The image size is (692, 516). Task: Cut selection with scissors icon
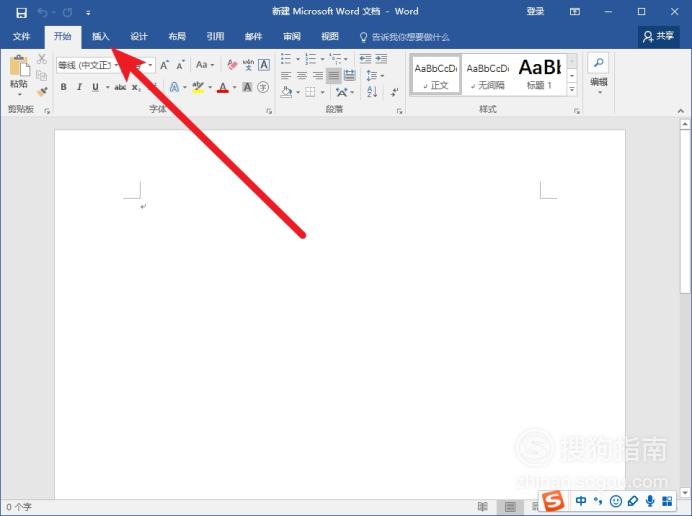click(x=42, y=59)
